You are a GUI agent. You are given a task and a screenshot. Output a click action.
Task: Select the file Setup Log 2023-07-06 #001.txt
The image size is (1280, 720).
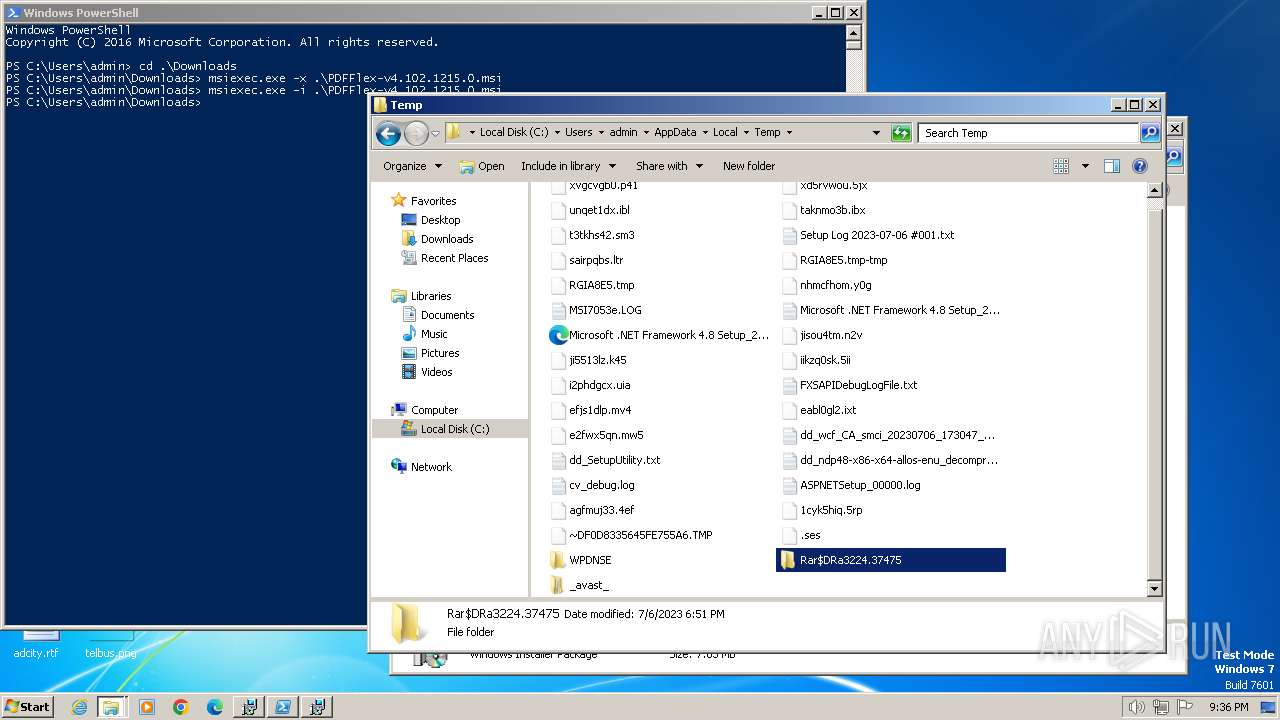(877, 235)
